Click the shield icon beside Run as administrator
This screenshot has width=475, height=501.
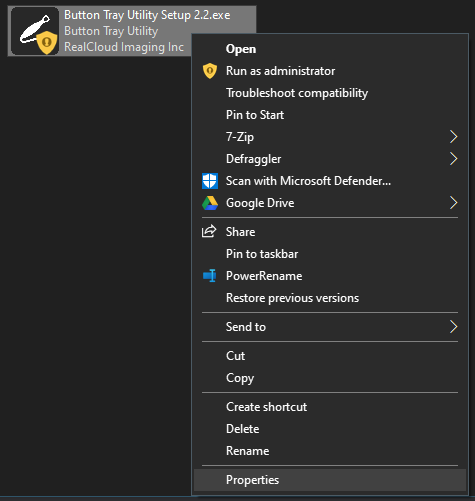tap(210, 71)
